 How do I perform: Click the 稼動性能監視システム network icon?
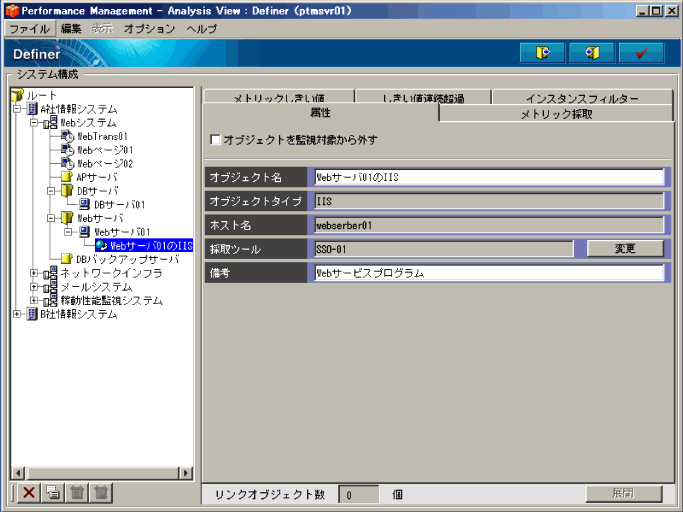[x=50, y=300]
